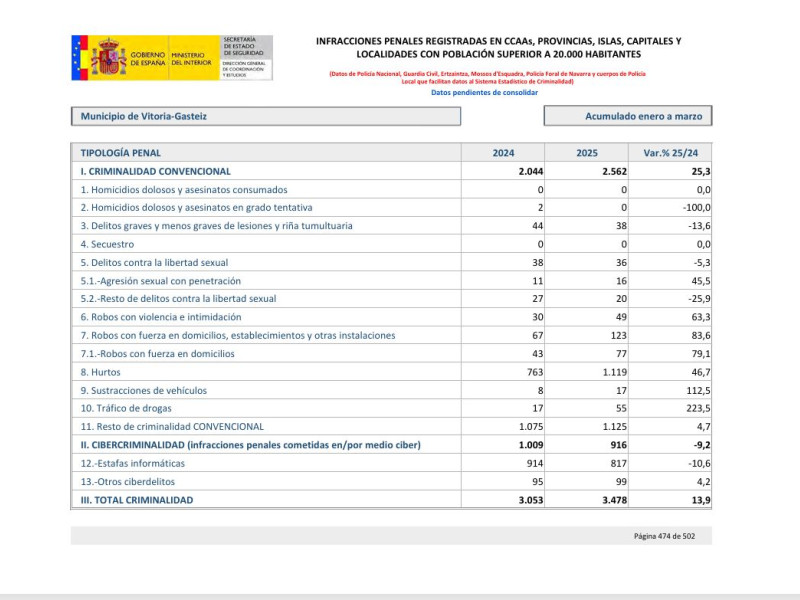Select '7. Robos con fuerza en domicilios, establecimientos' row
The image size is (800, 600).
[238, 336]
